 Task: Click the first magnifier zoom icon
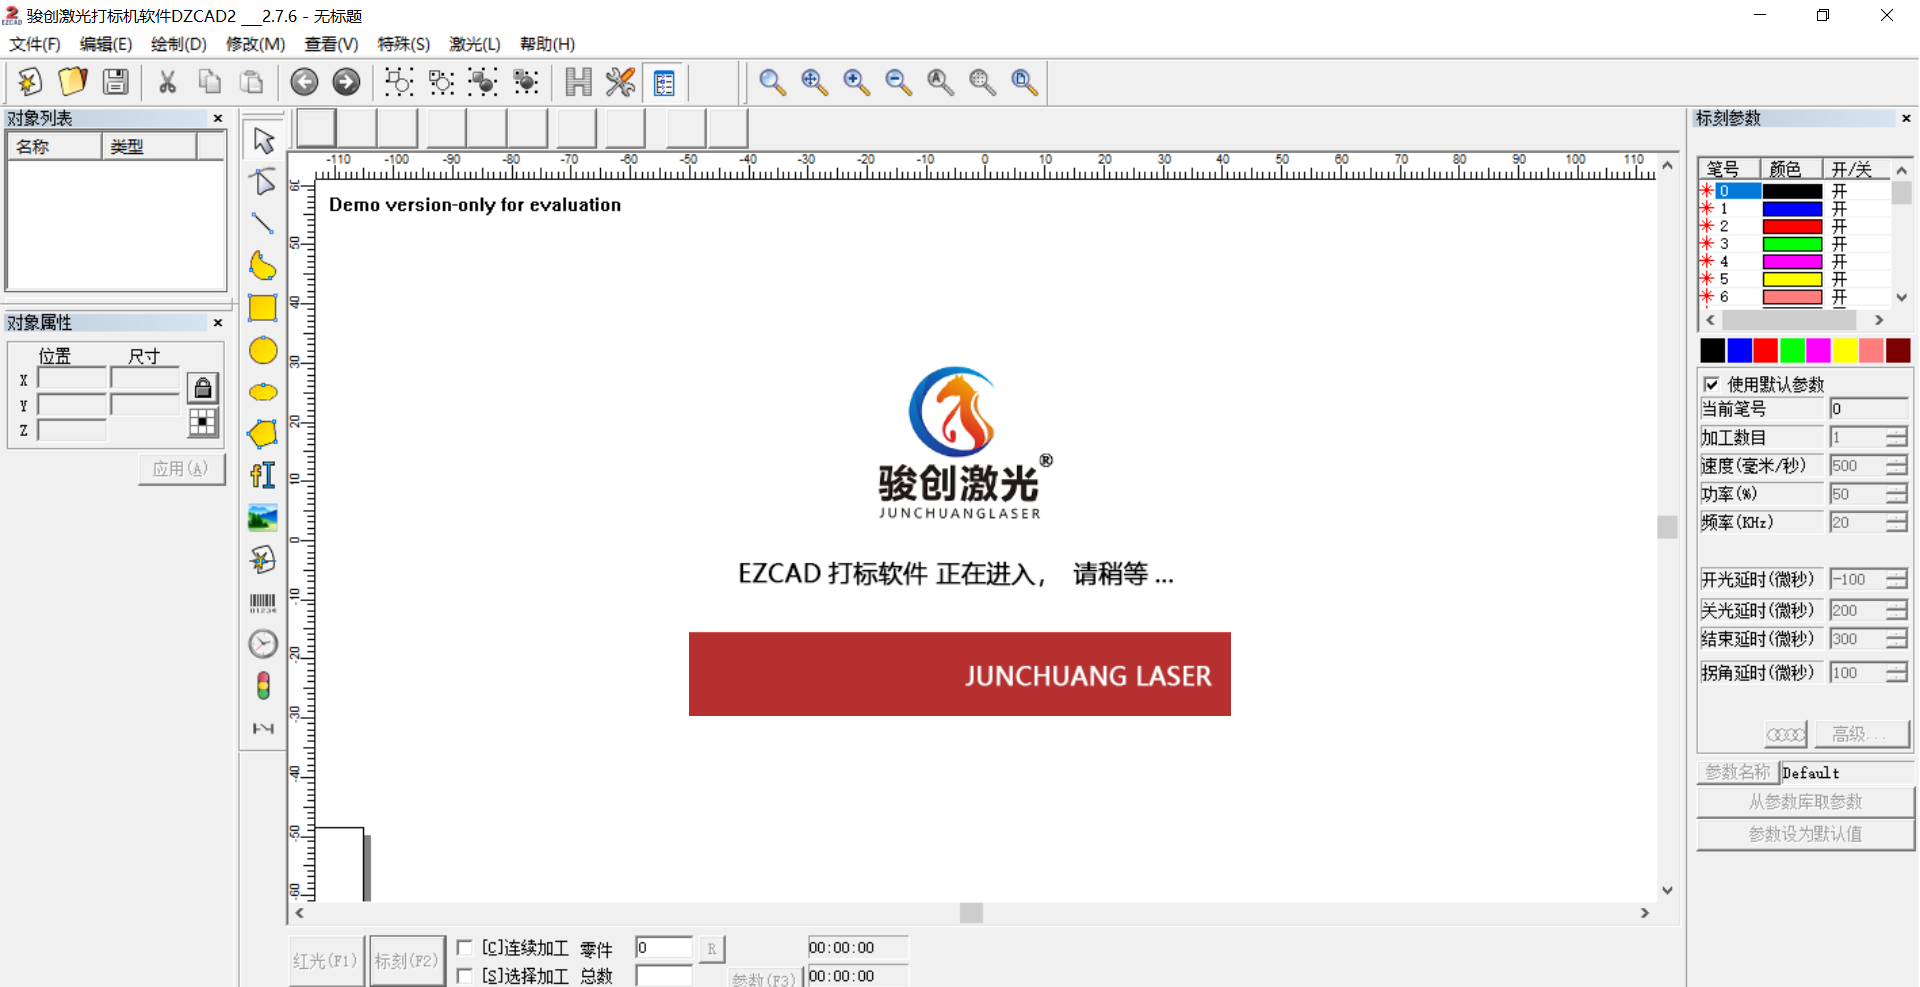[771, 82]
